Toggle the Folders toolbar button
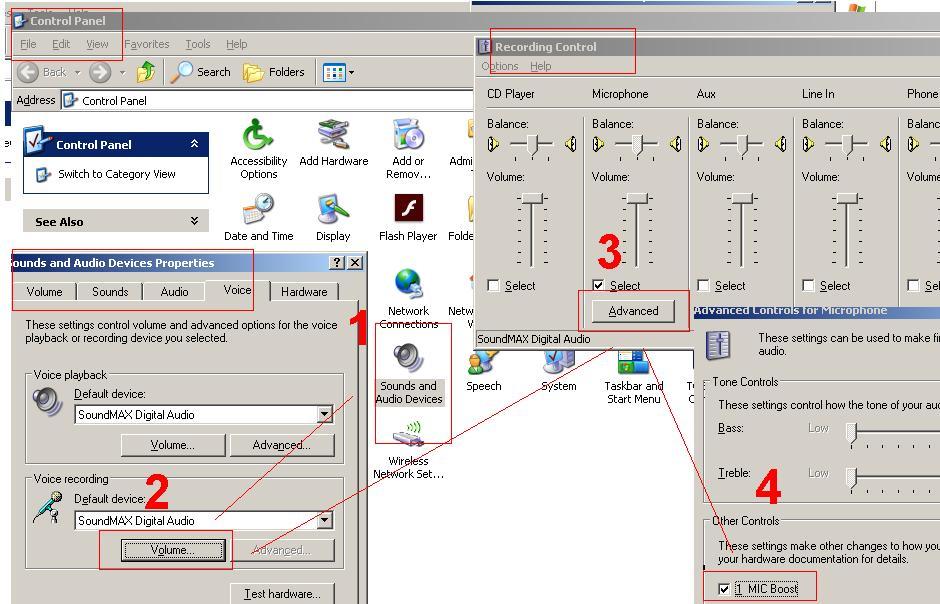This screenshot has height=604, width=940. 273,73
